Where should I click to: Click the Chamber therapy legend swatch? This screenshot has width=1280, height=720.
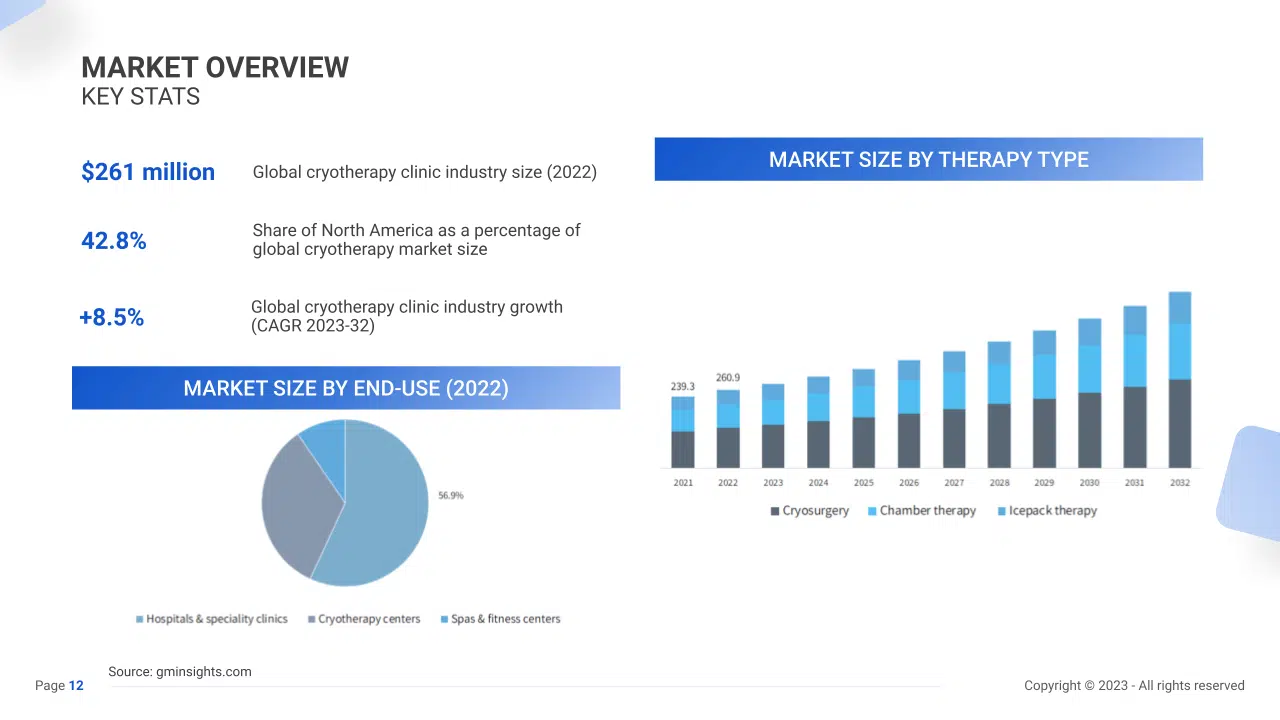click(x=872, y=511)
